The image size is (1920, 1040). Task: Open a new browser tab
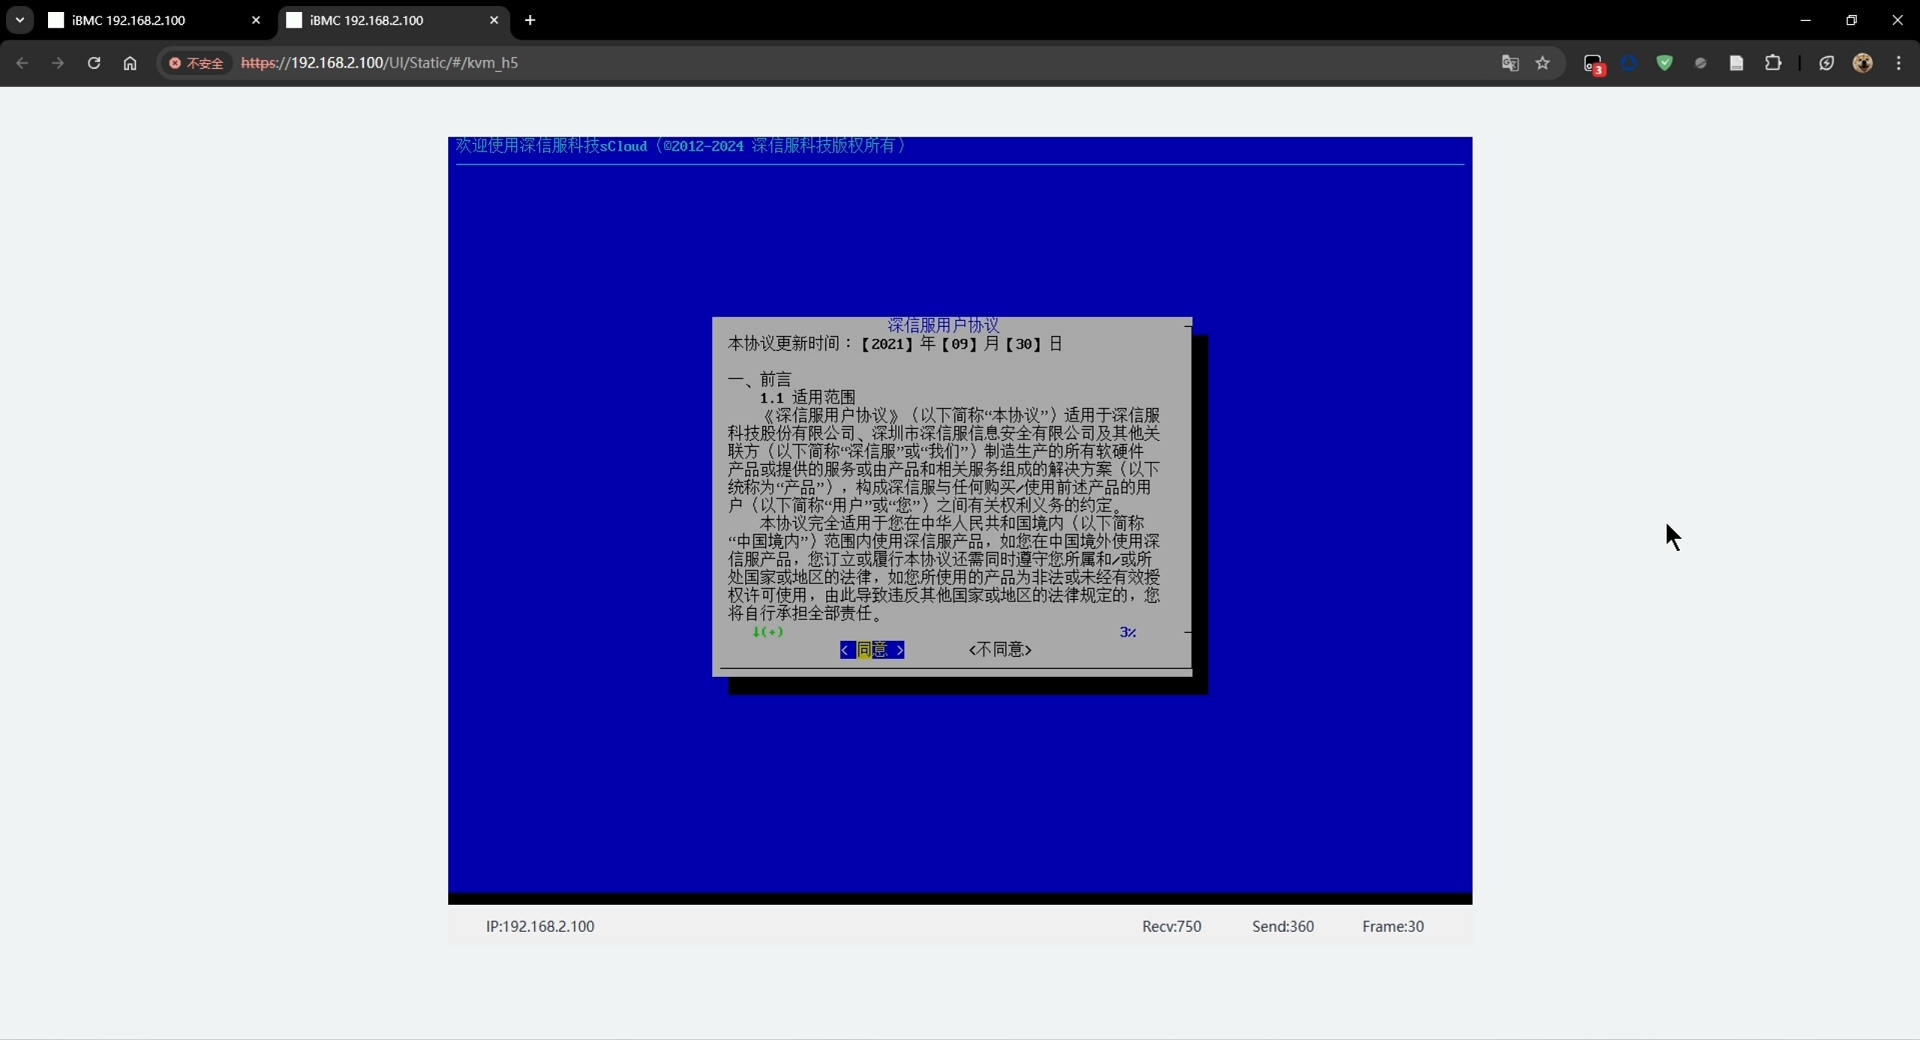[x=530, y=20]
